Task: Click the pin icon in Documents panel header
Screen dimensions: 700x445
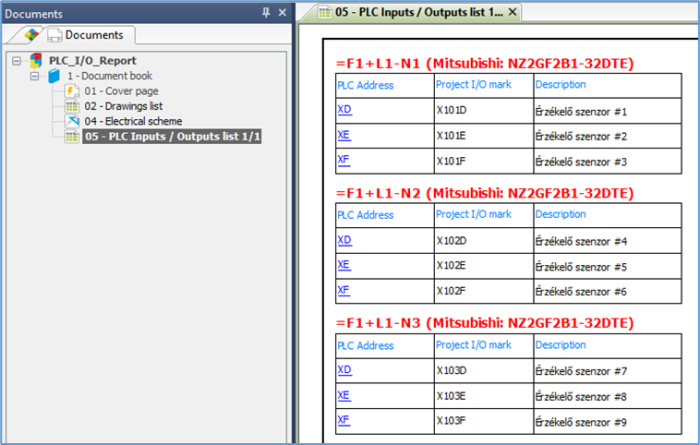Action: [x=266, y=12]
